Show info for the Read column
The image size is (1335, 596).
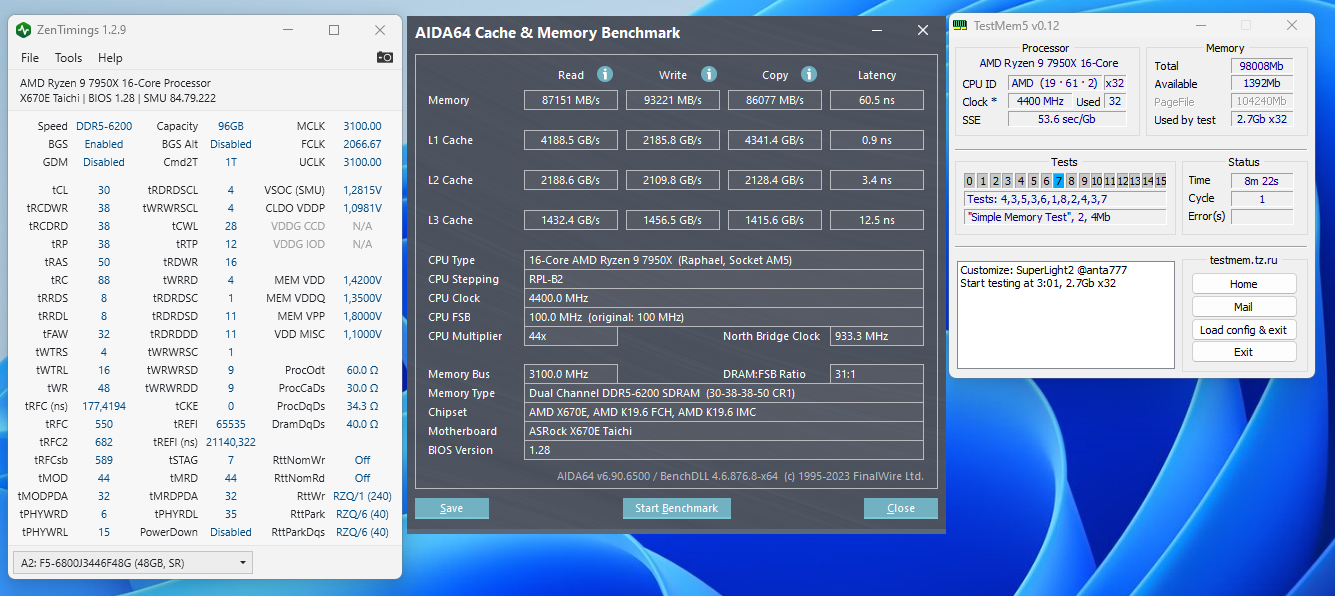[x=605, y=74]
